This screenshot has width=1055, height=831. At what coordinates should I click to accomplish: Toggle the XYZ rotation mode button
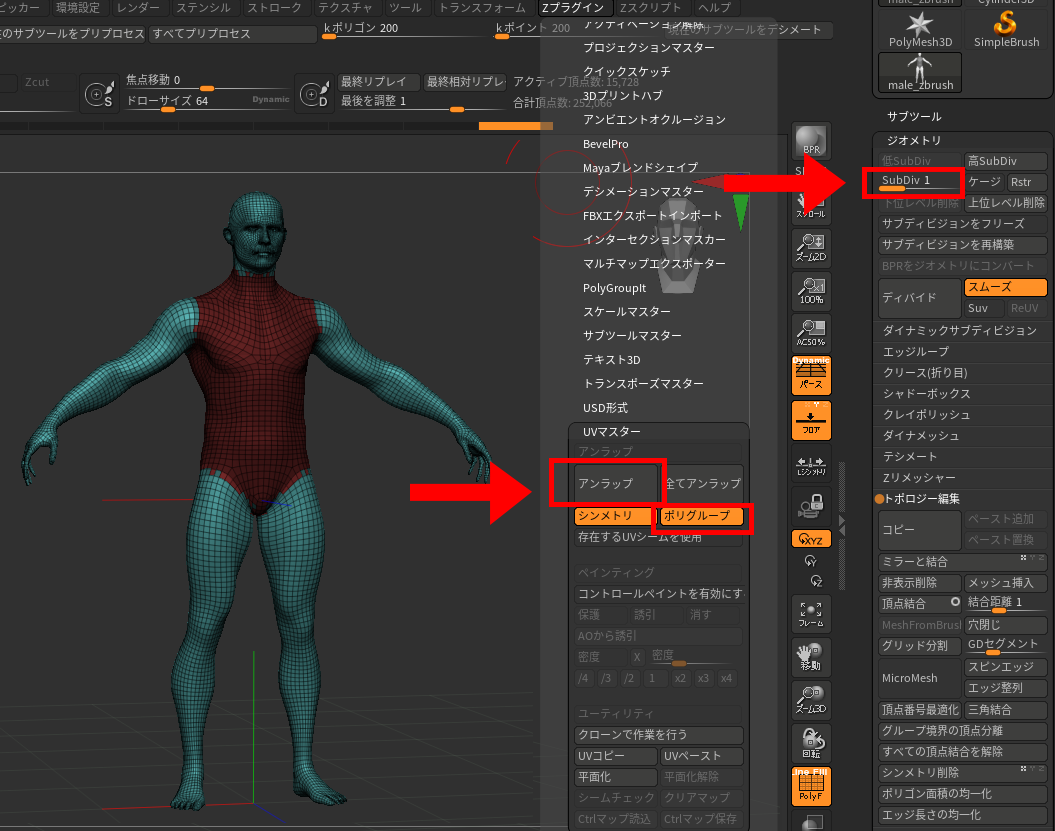click(811, 539)
